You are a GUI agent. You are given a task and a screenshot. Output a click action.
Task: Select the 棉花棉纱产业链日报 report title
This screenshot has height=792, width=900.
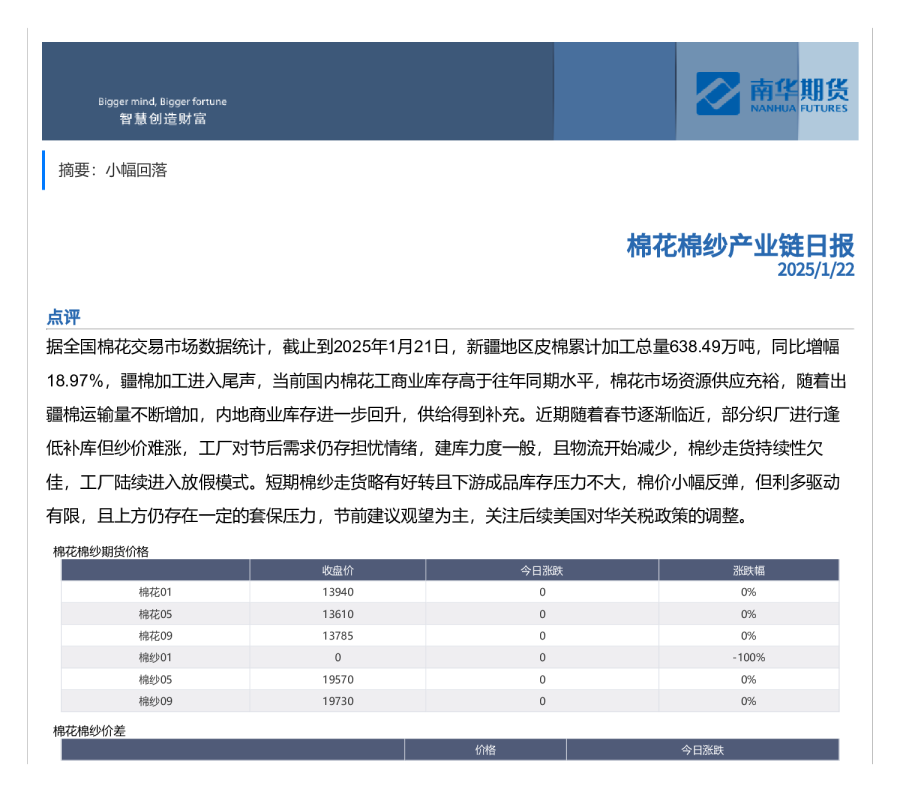tap(740, 246)
